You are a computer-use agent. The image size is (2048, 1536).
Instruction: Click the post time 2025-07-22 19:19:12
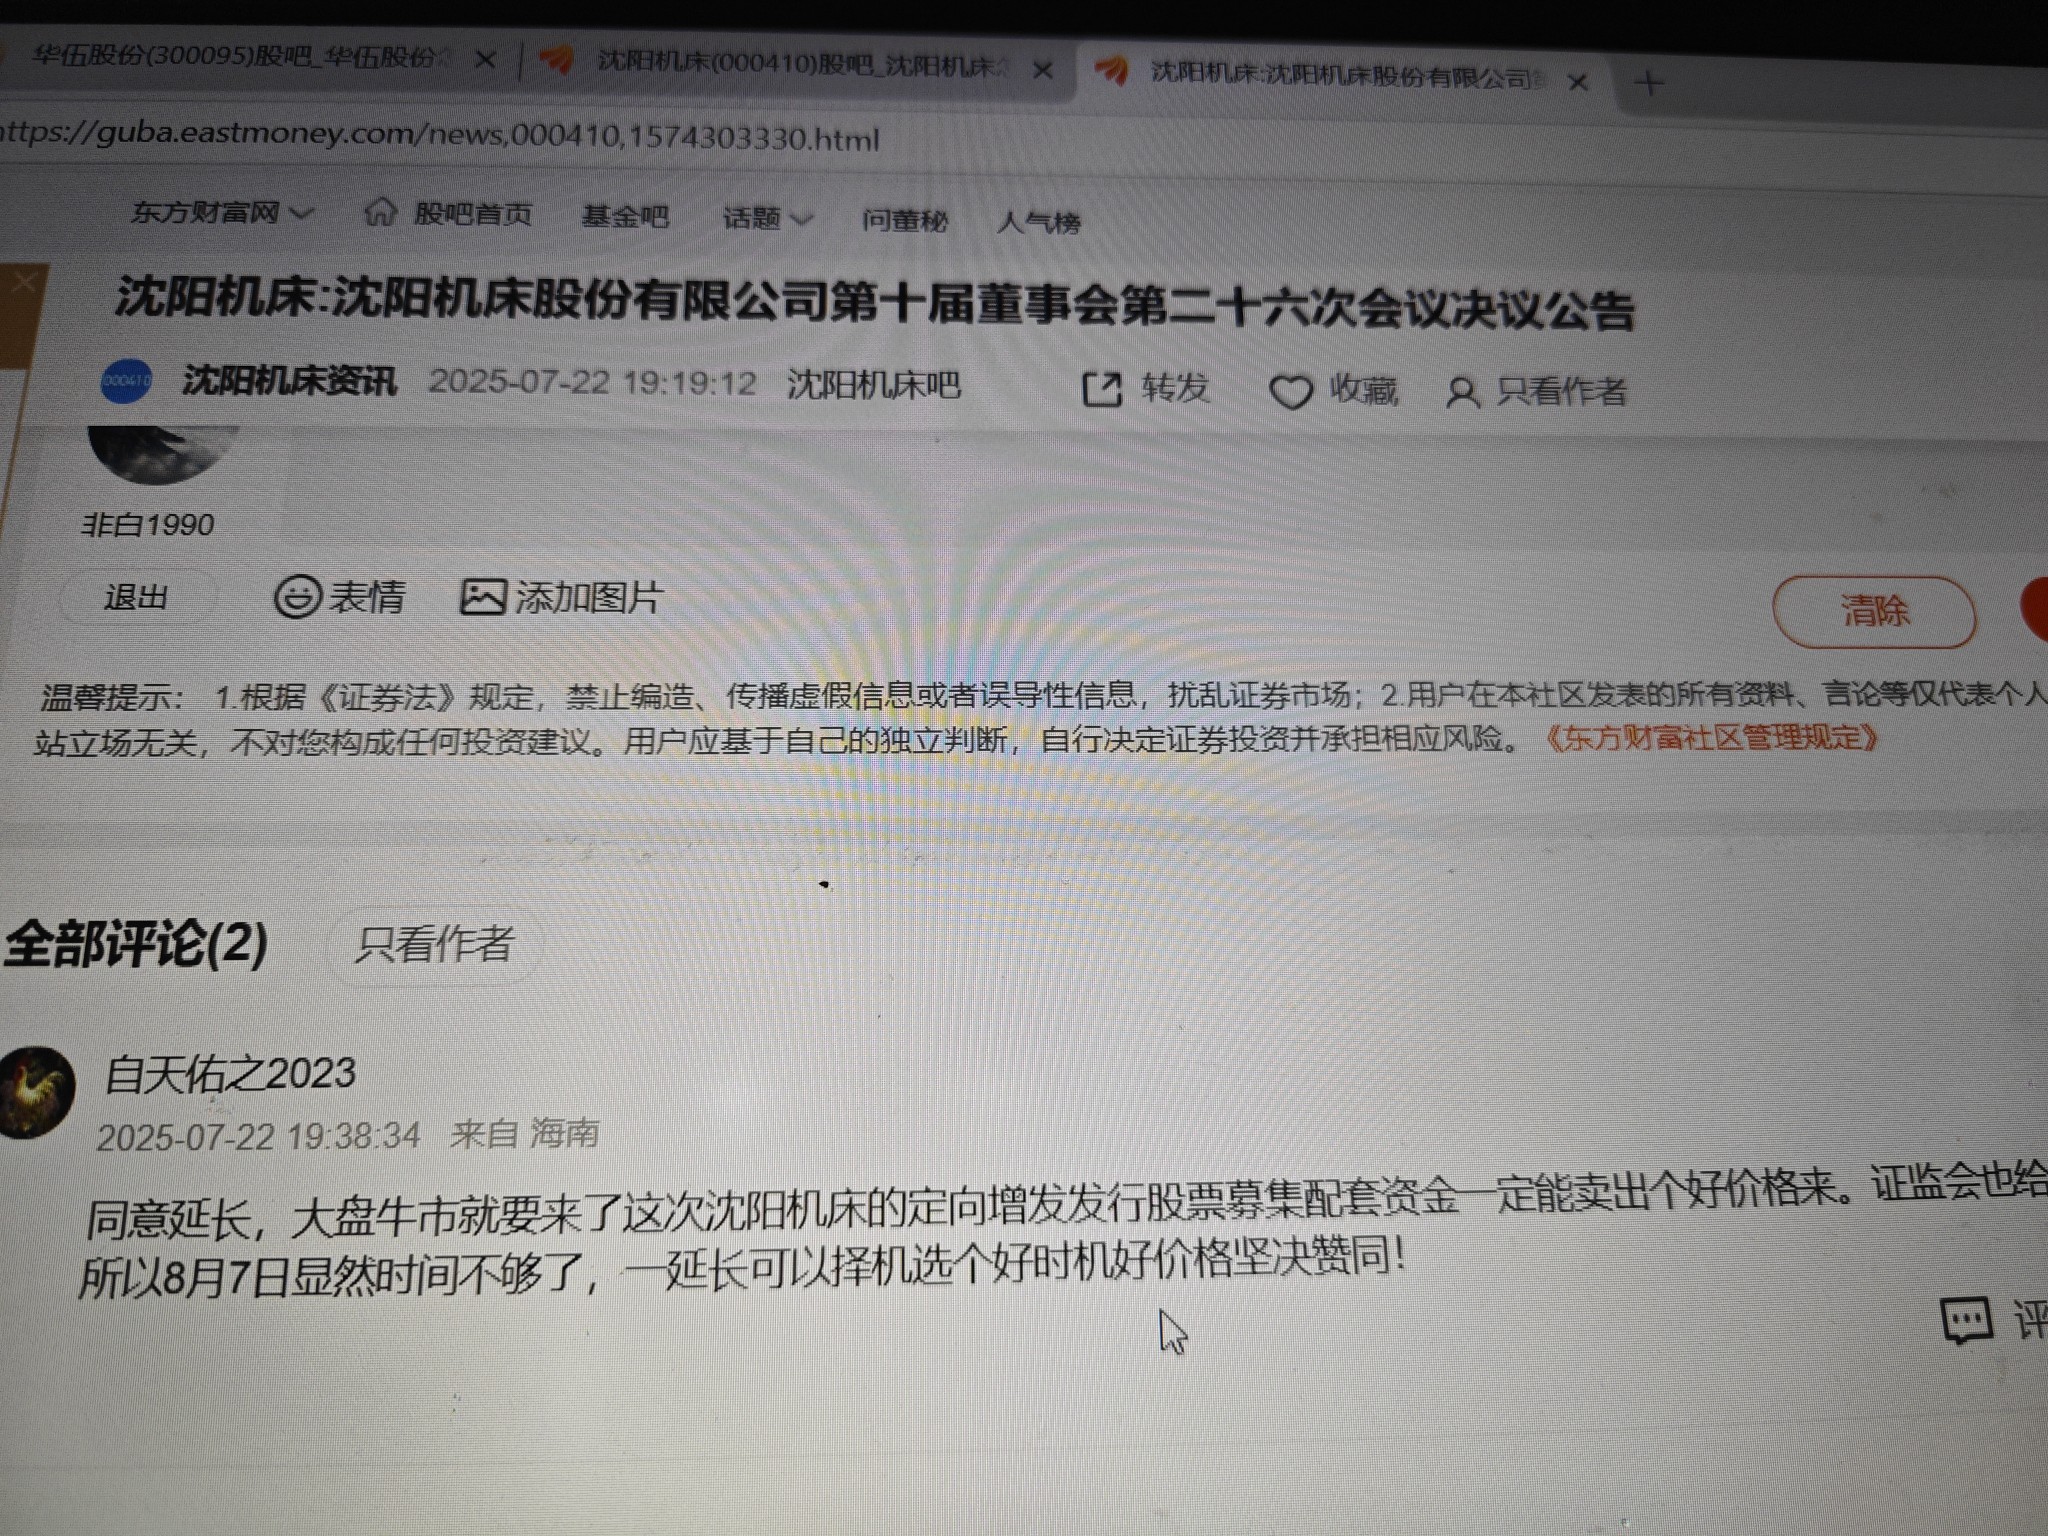pos(592,382)
